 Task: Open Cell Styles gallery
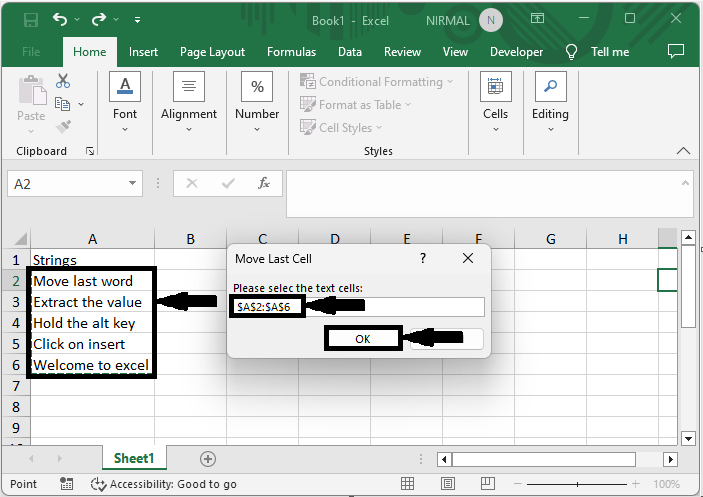[341, 128]
